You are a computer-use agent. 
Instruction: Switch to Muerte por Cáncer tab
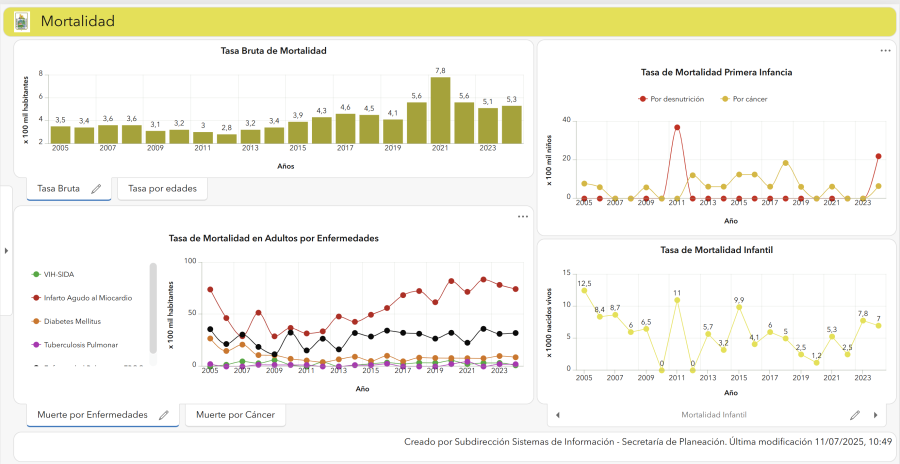(235, 415)
